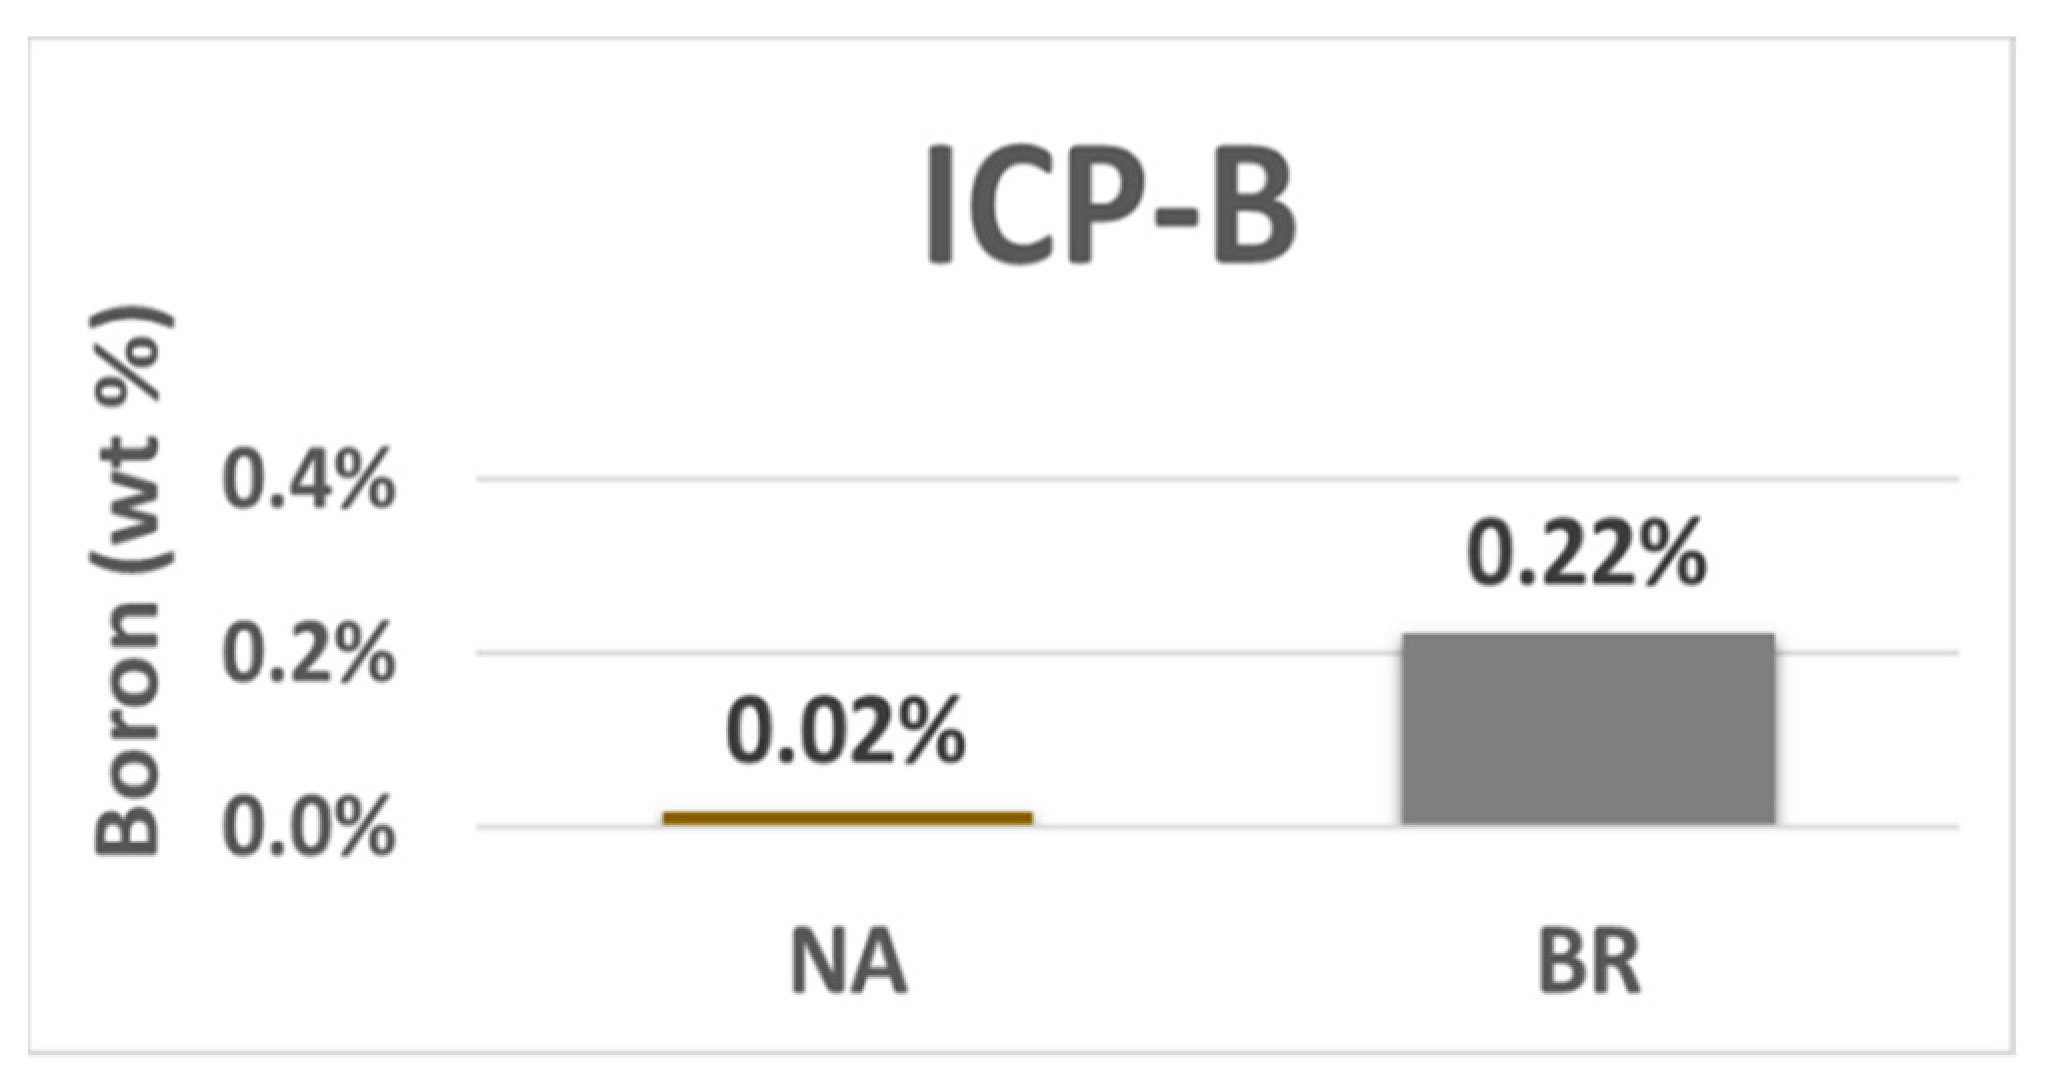Viewport: 2051px width, 1088px height.
Task: Click the word Boron in the axis title
Action: [131, 731]
